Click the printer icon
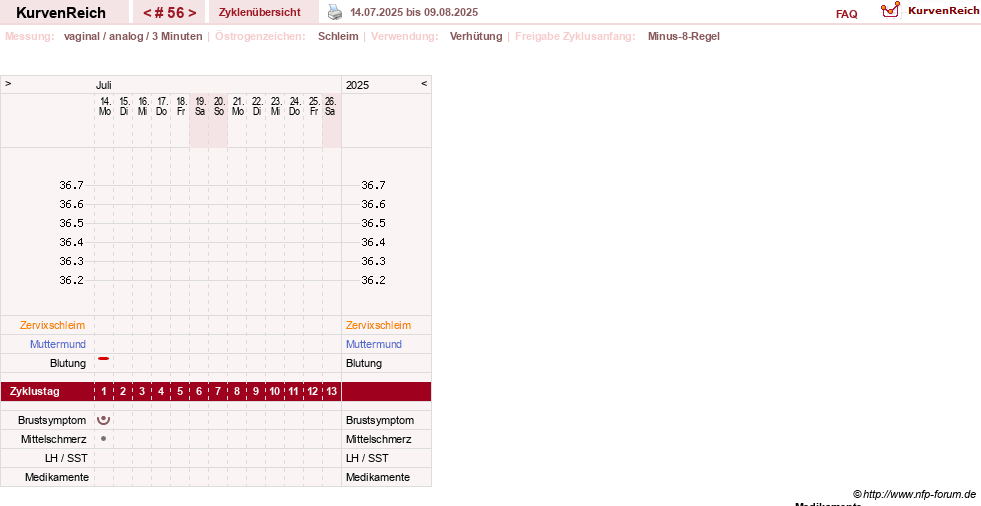 [335, 13]
